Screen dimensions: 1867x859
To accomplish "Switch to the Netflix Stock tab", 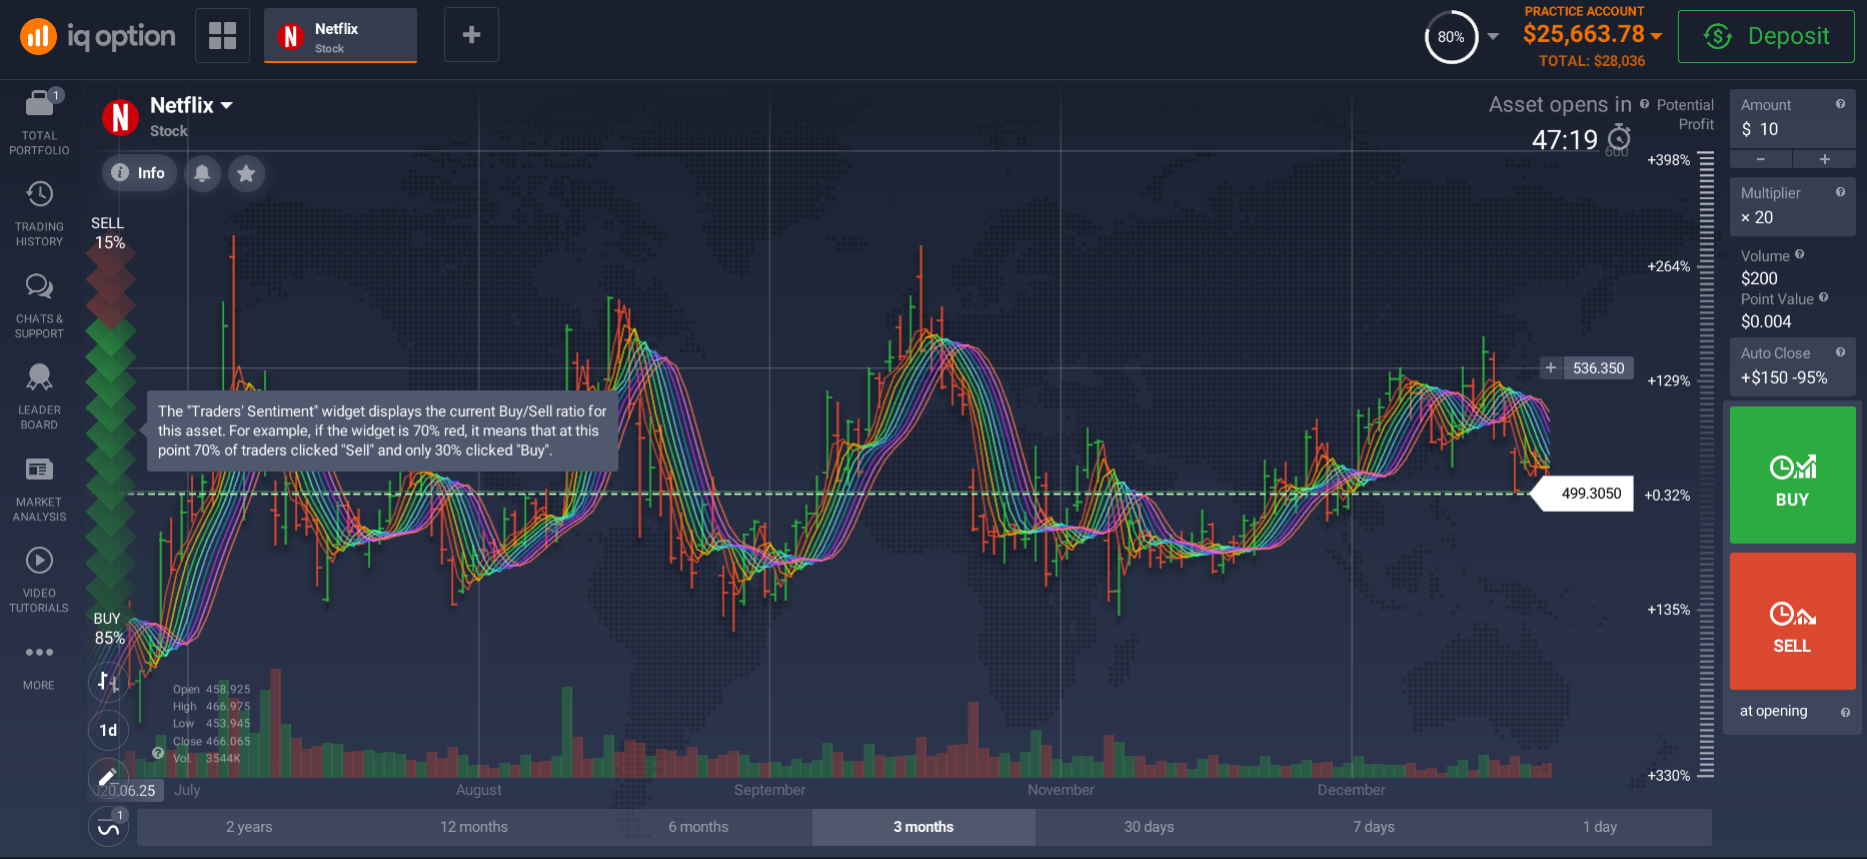I will [340, 36].
